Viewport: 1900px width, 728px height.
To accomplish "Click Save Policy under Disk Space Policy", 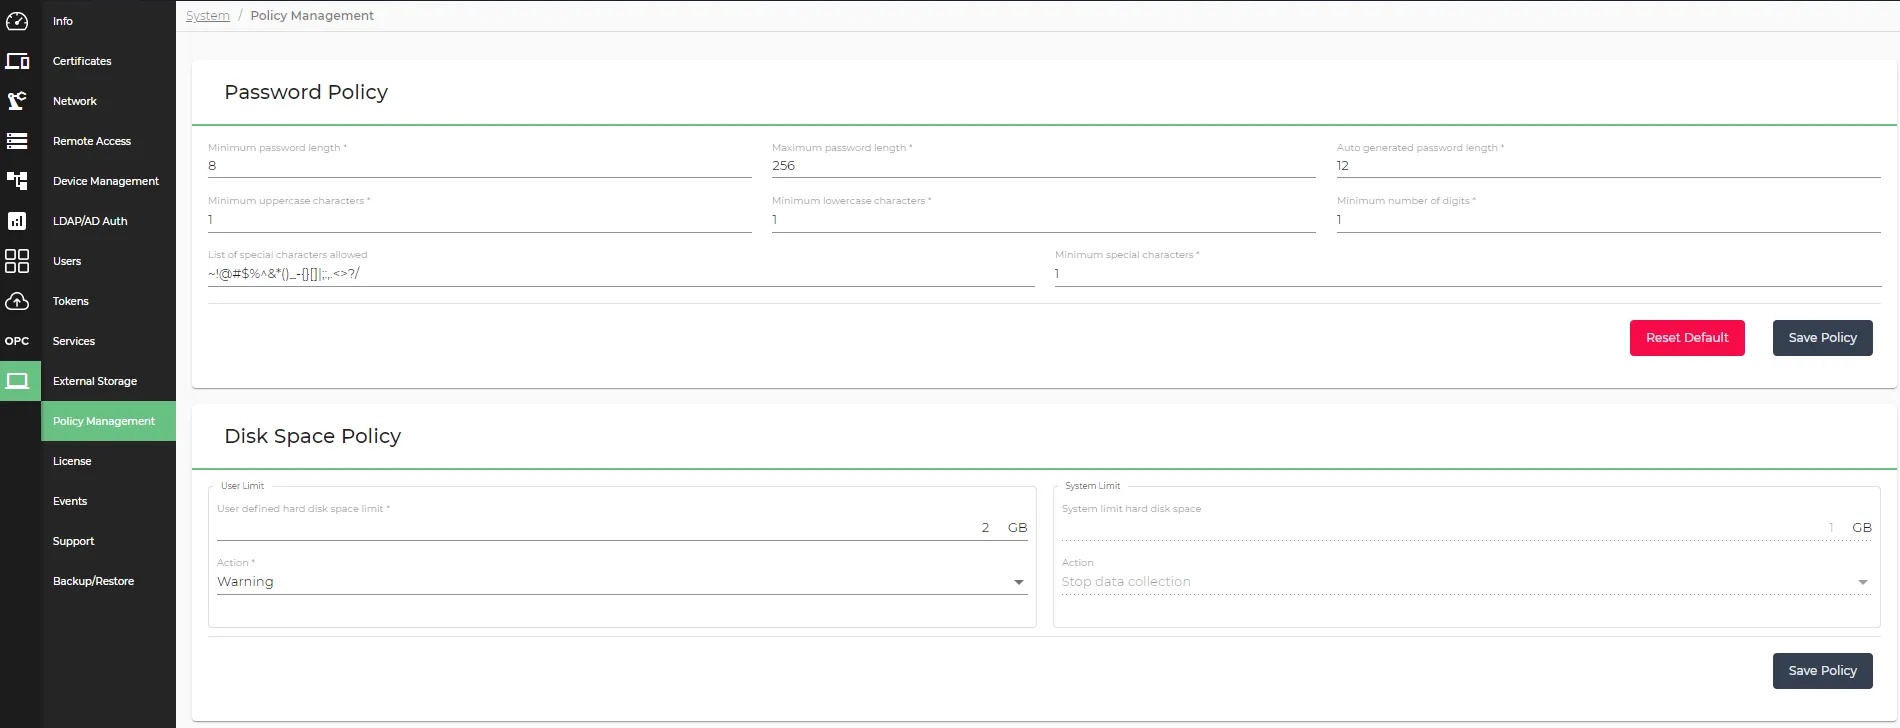I will click(1822, 671).
